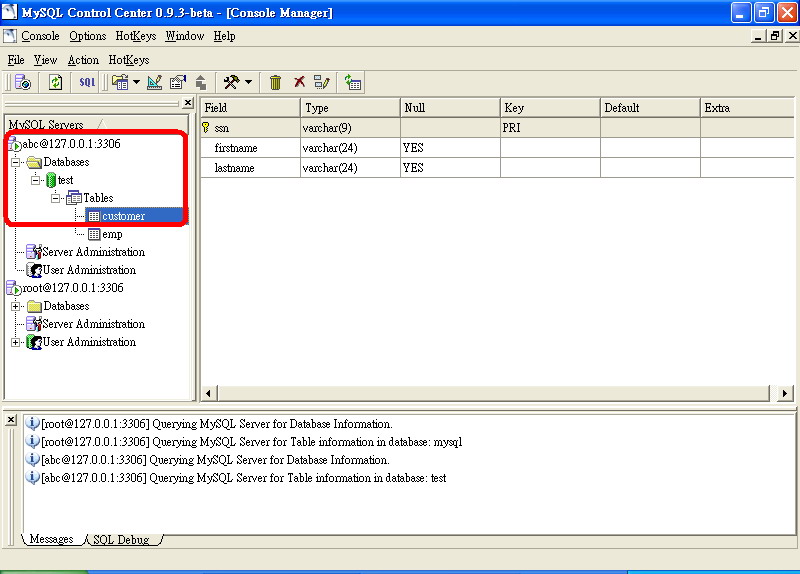Image resolution: width=800 pixels, height=574 pixels.
Task: Click the rename table toolbar icon
Action: point(322,82)
